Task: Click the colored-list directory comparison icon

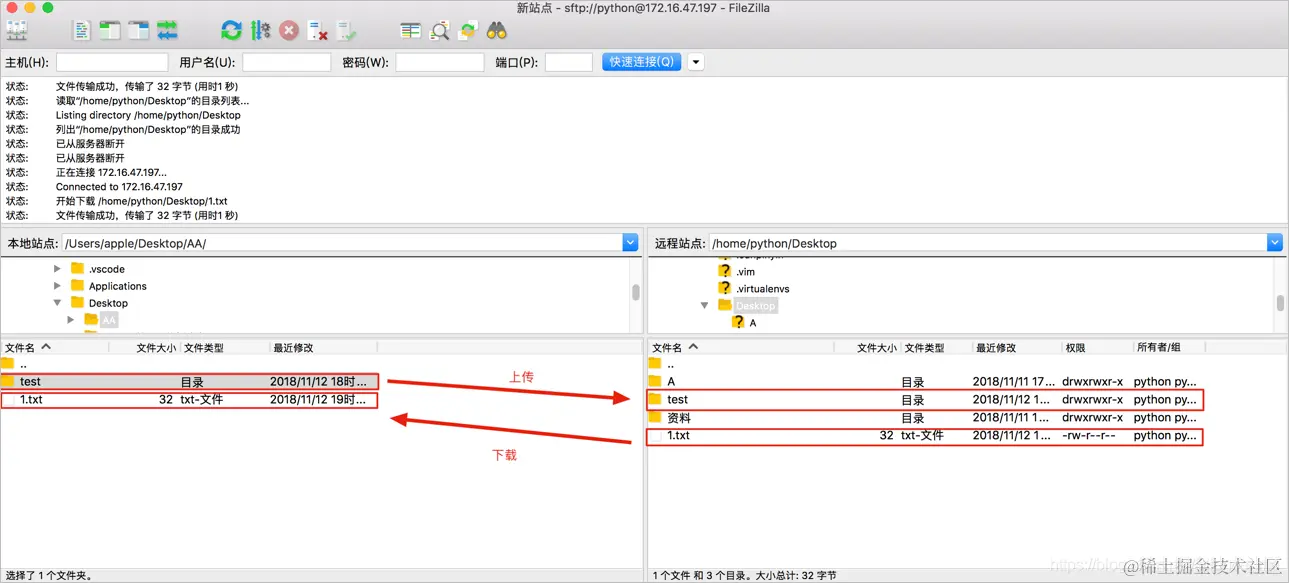Action: tap(410, 31)
